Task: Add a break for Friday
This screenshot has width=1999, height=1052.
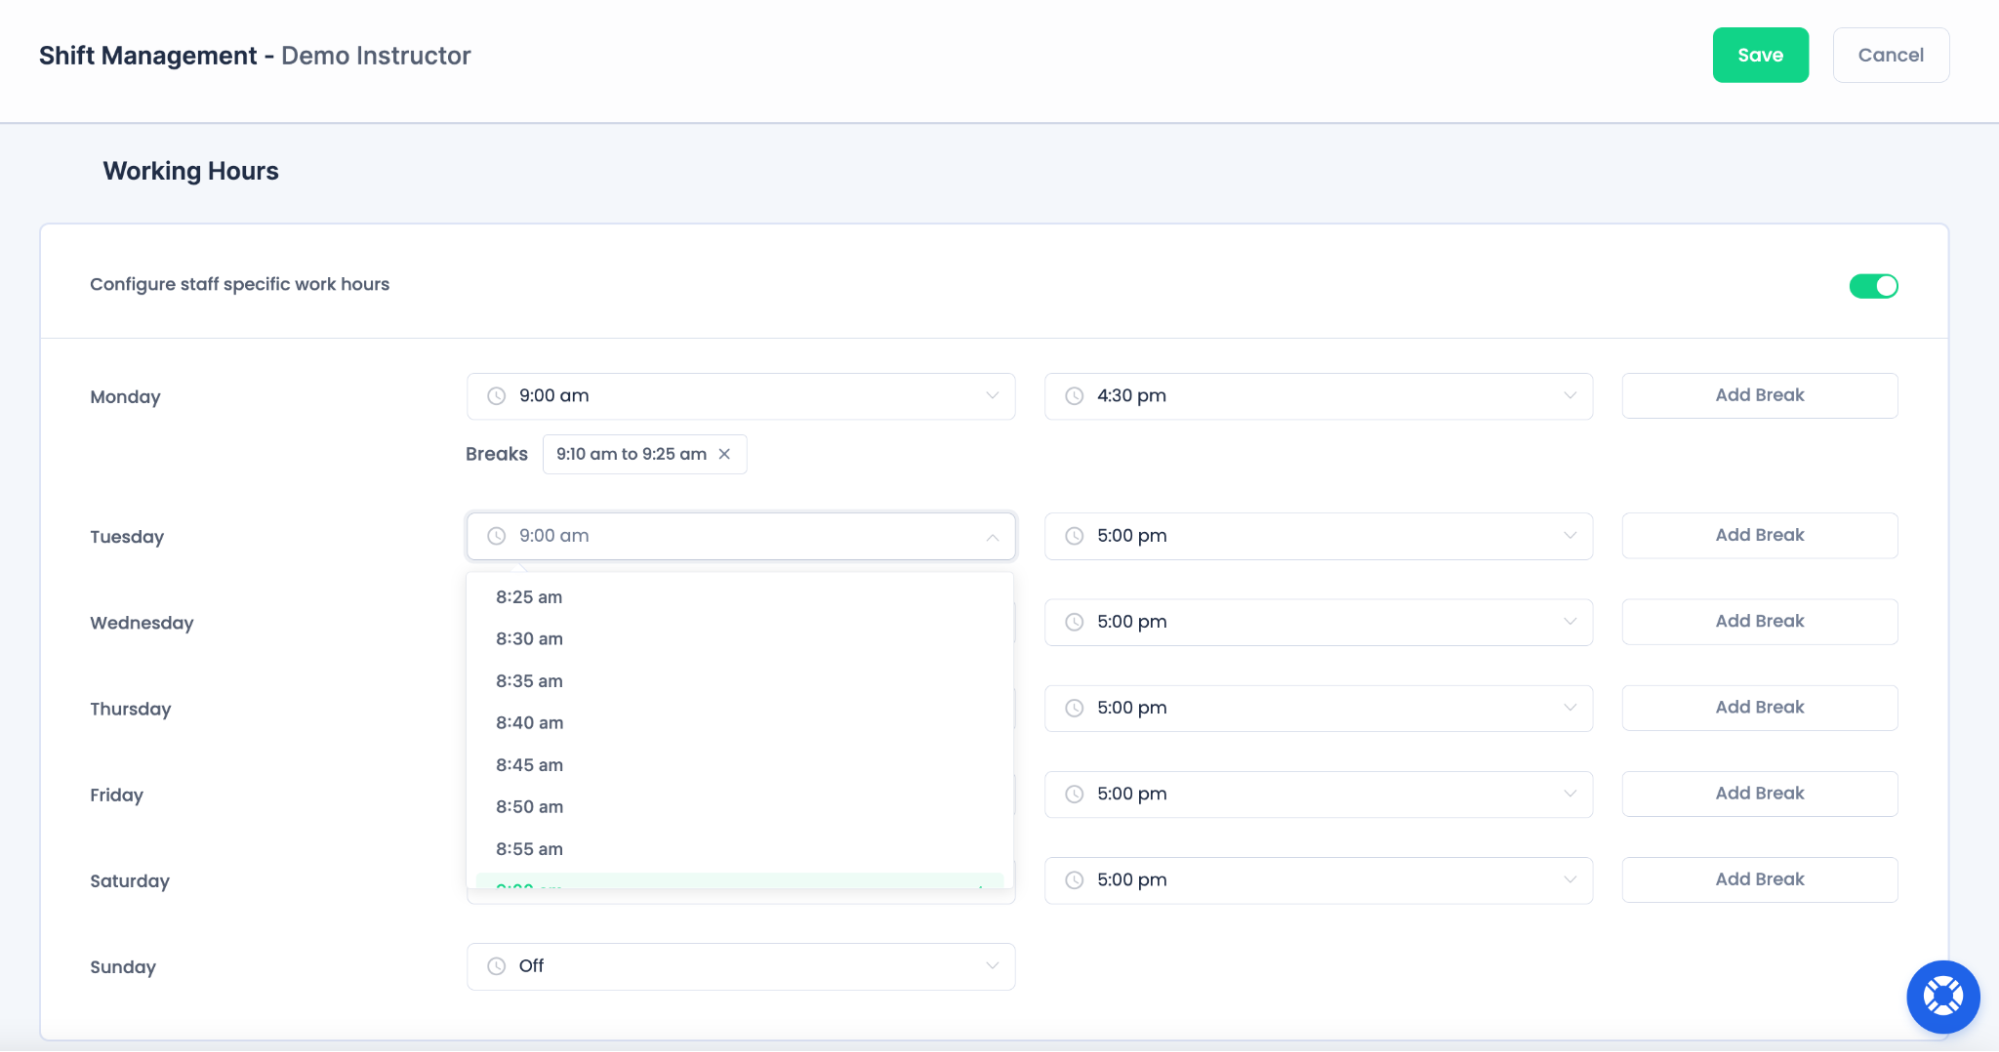Action: click(x=1759, y=793)
